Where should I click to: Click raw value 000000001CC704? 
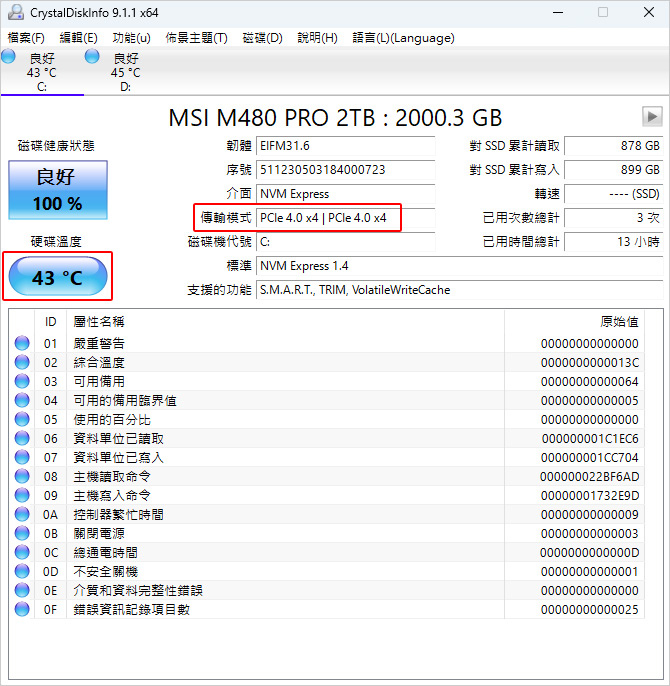click(589, 458)
